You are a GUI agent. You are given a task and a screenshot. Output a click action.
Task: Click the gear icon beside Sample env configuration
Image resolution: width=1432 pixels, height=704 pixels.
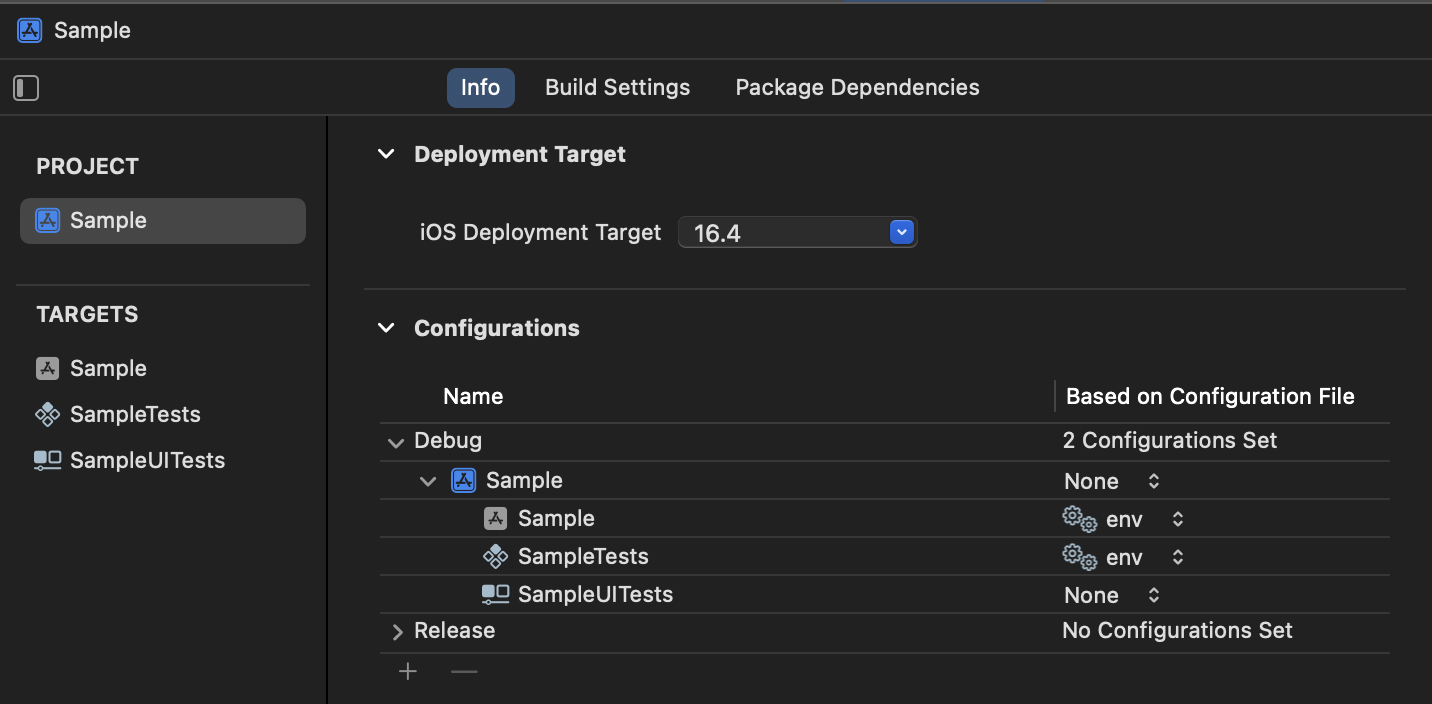[x=1078, y=518]
